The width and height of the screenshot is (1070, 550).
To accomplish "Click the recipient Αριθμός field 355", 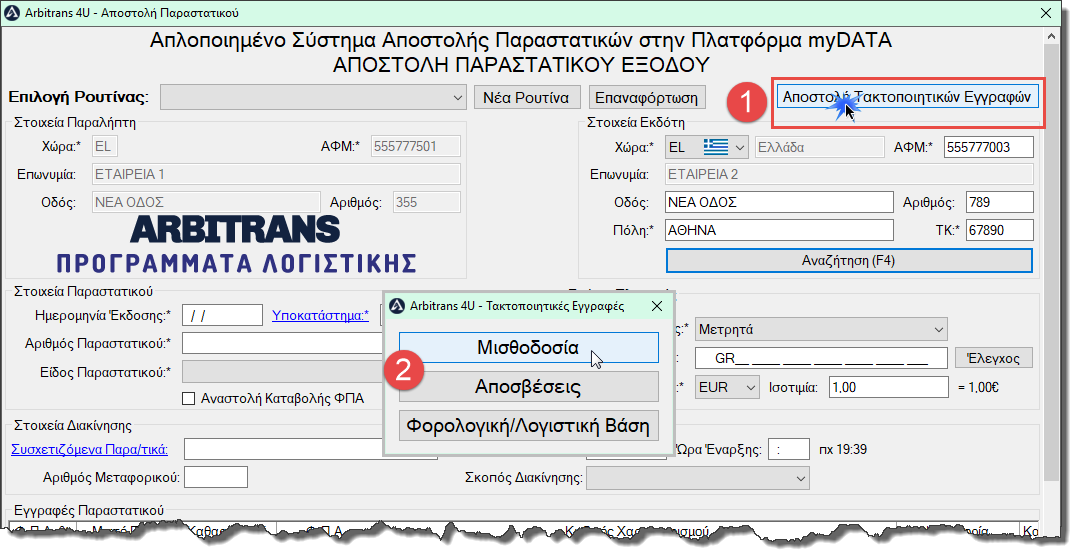I will click(426, 202).
